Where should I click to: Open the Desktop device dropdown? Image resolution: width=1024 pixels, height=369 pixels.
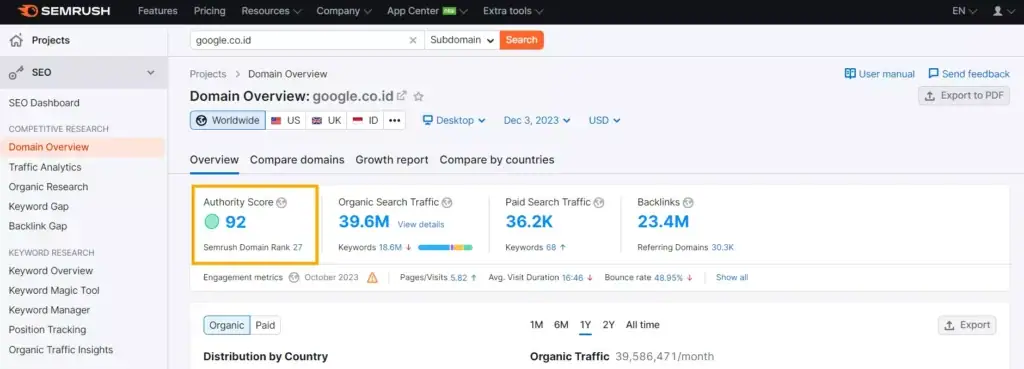pyautogui.click(x=454, y=120)
